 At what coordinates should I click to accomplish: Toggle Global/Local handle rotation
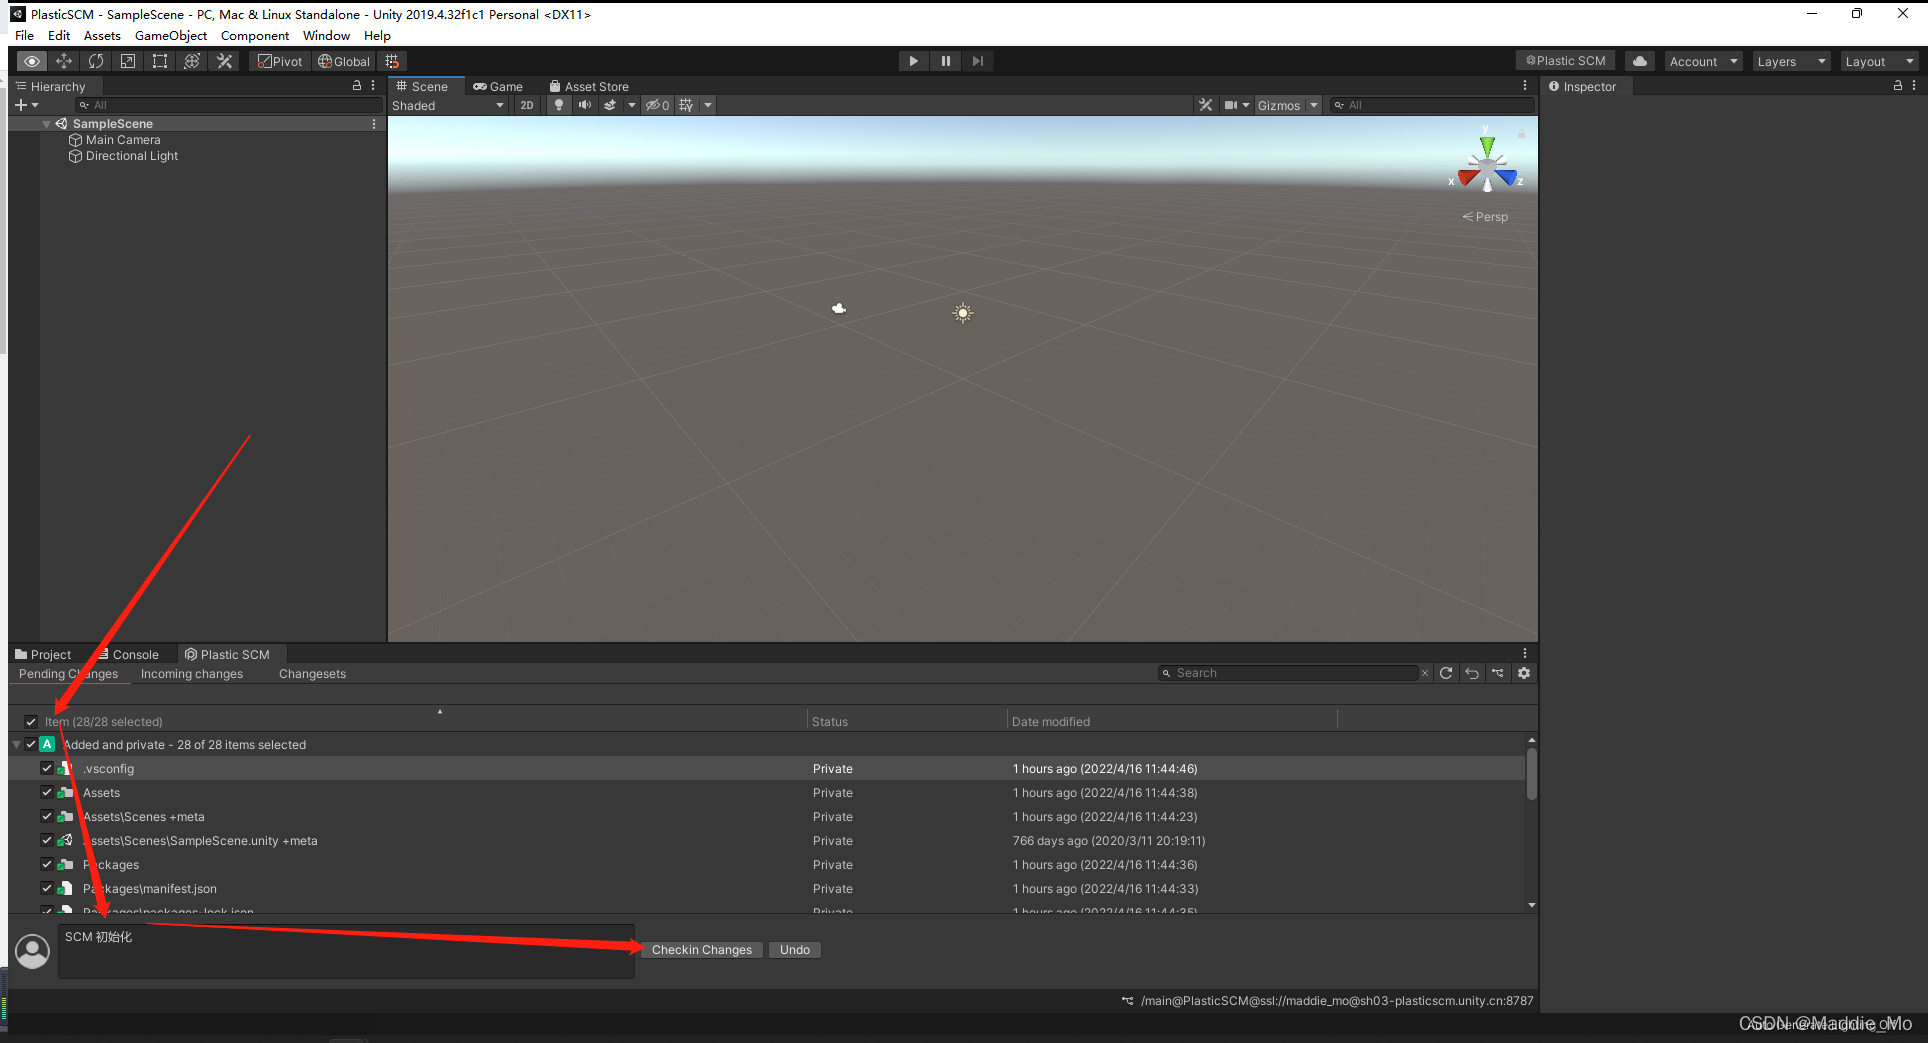(x=344, y=61)
